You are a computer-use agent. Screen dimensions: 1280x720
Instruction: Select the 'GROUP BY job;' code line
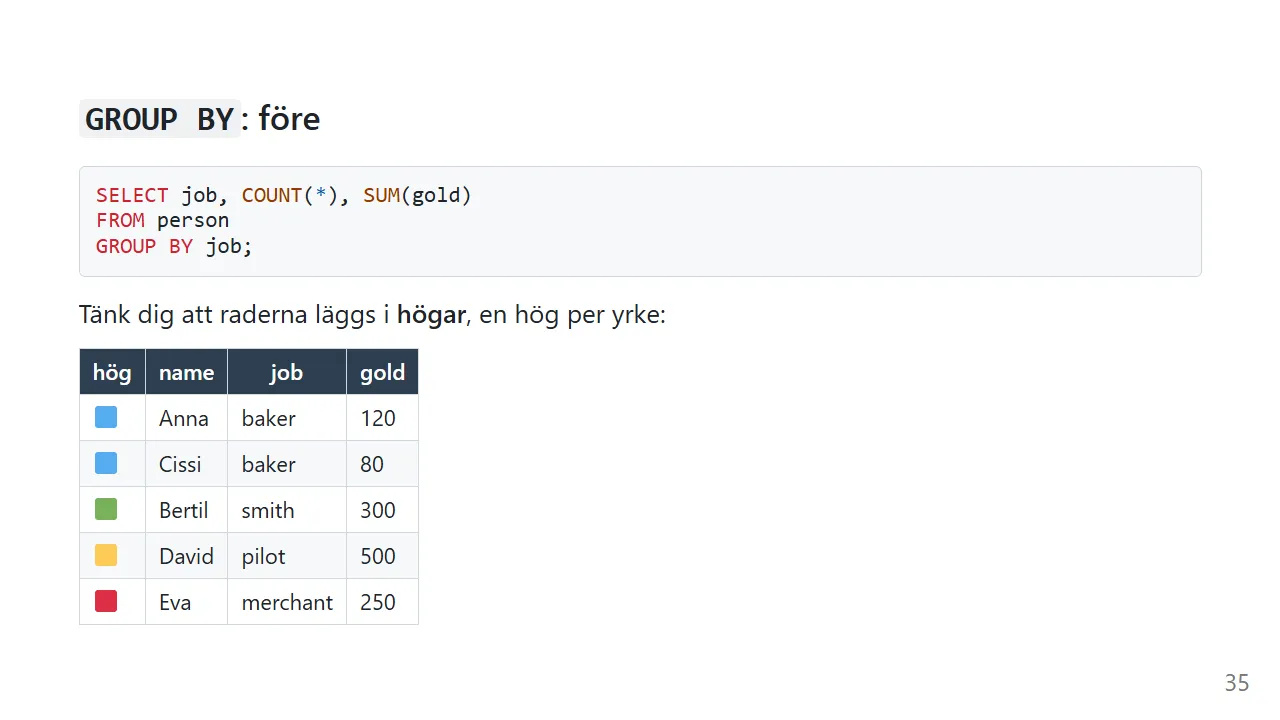175,246
